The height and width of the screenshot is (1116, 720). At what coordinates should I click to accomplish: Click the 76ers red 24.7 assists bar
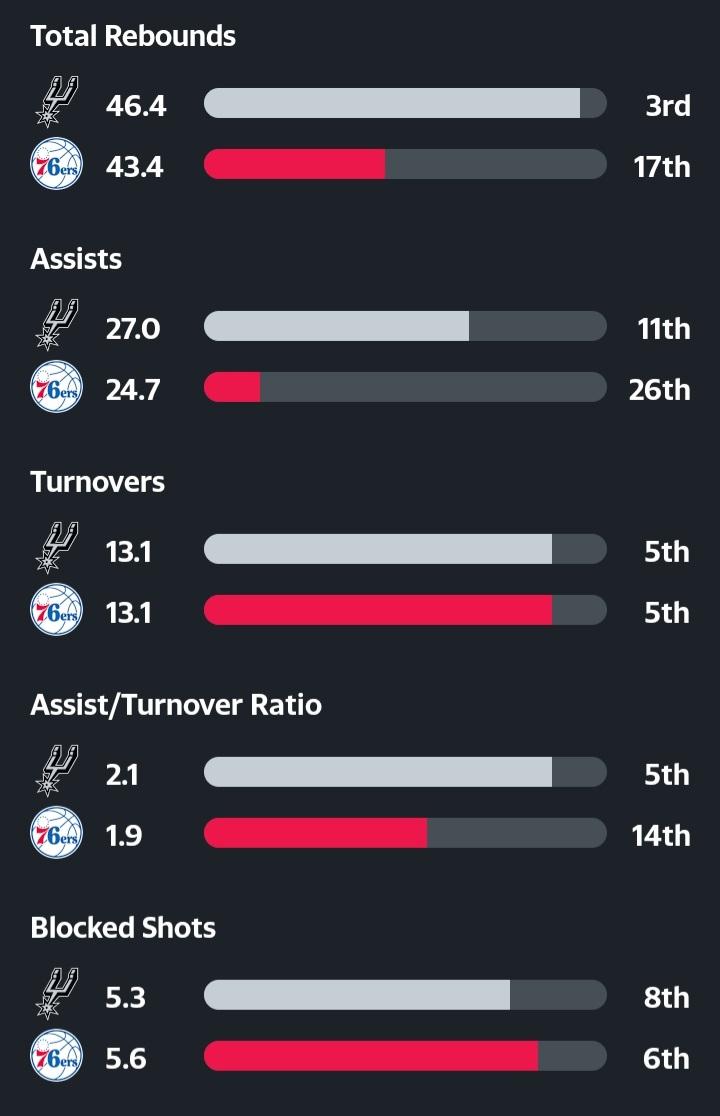tap(233, 388)
